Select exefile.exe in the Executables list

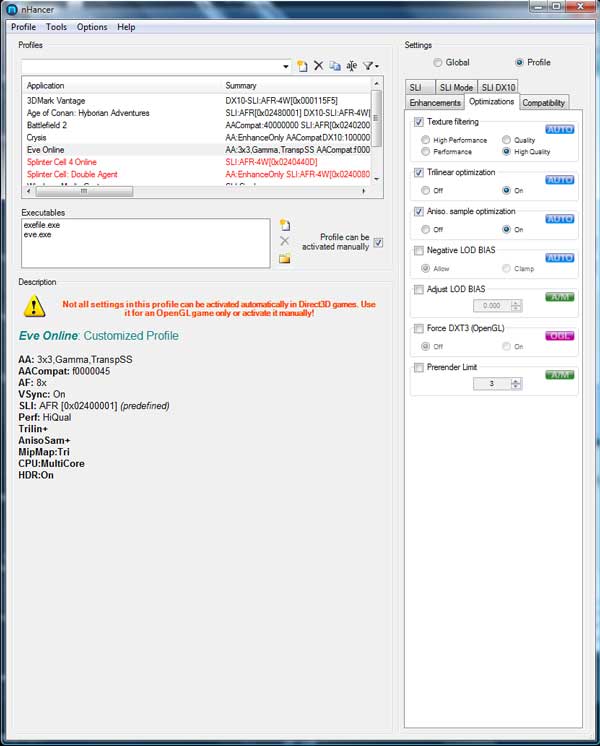point(42,225)
